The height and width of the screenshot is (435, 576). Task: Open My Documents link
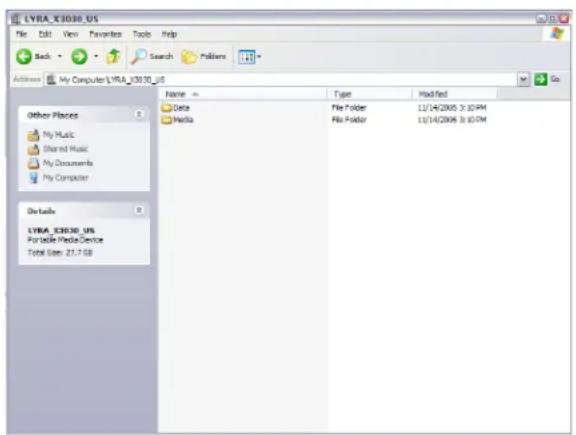(68, 163)
